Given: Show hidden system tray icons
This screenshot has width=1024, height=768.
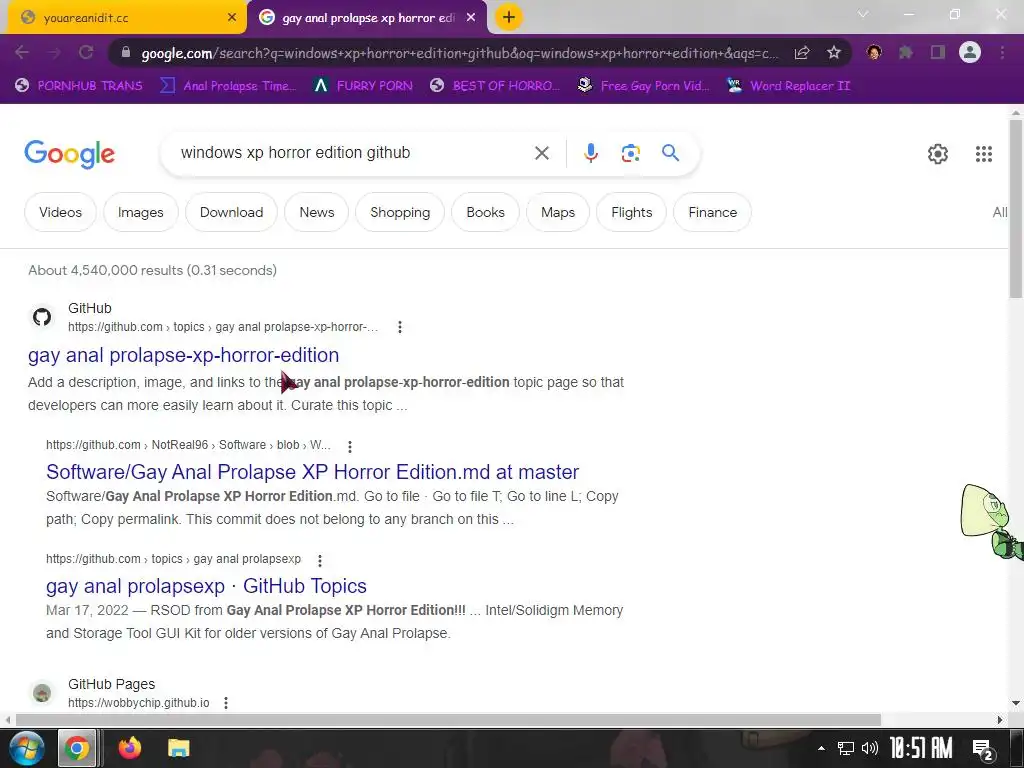Looking at the screenshot, I should coord(821,748).
